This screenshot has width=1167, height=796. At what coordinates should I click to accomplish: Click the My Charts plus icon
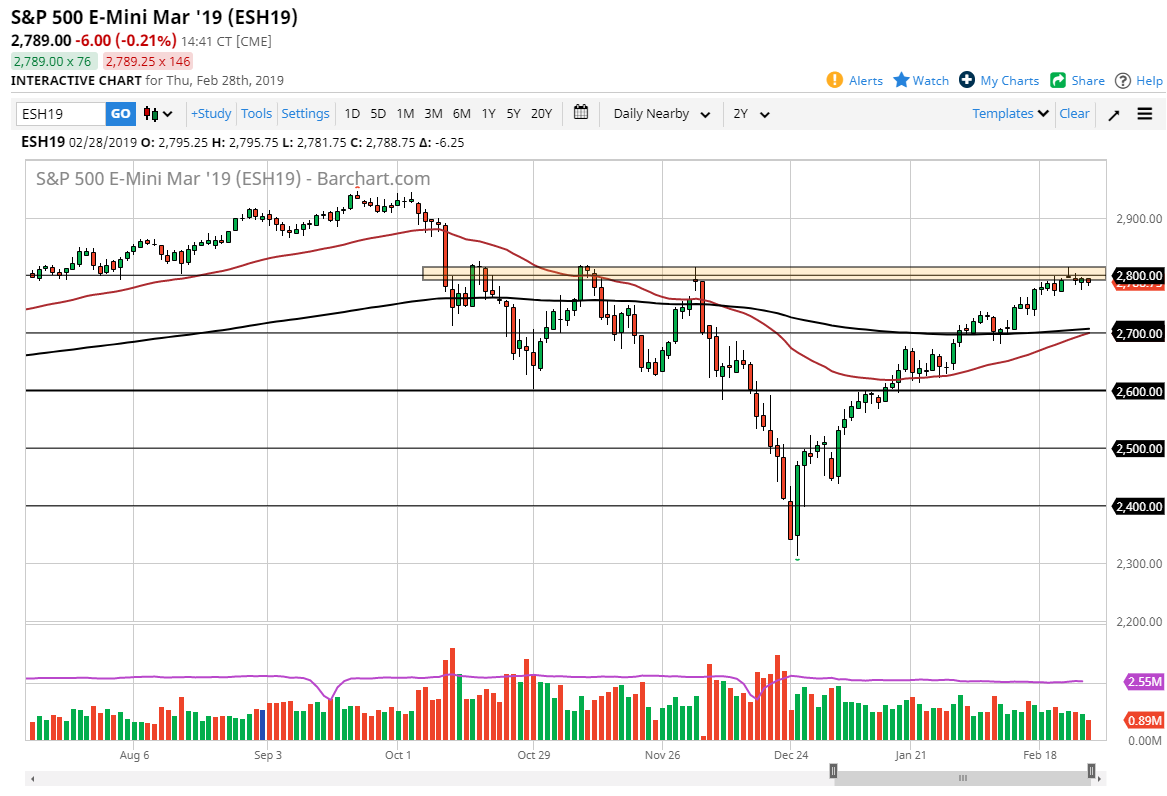(966, 81)
